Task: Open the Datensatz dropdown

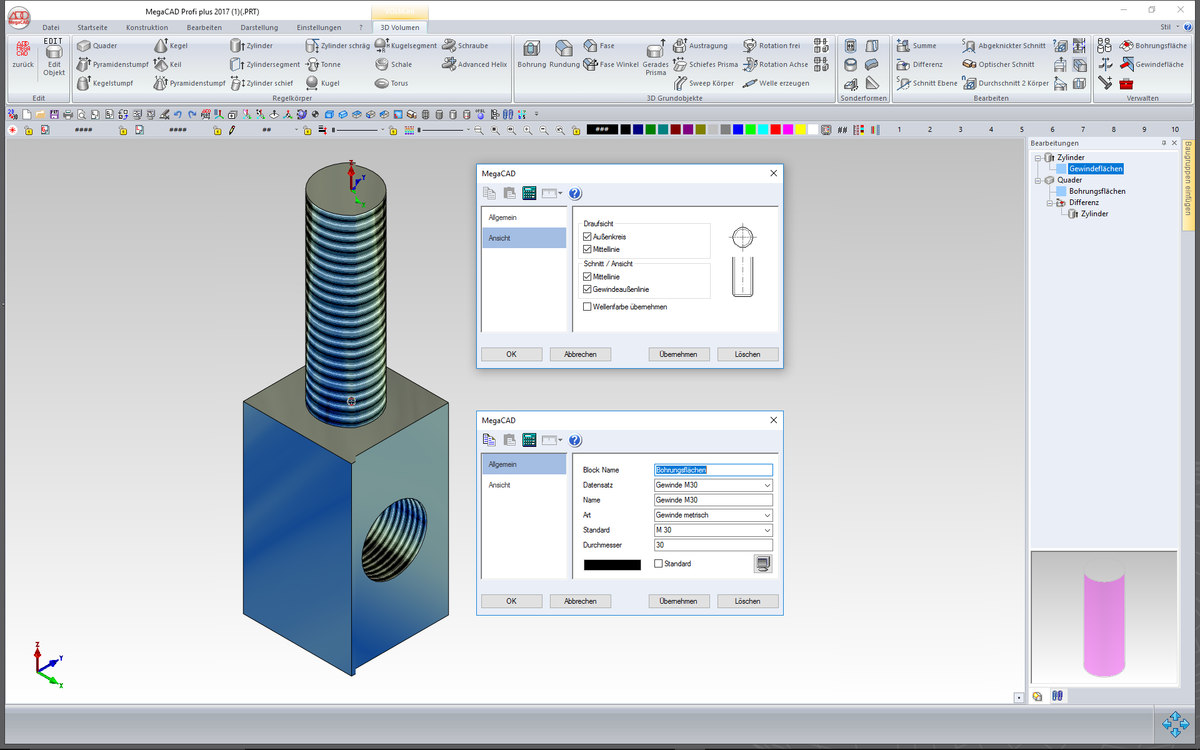Action: [767, 485]
